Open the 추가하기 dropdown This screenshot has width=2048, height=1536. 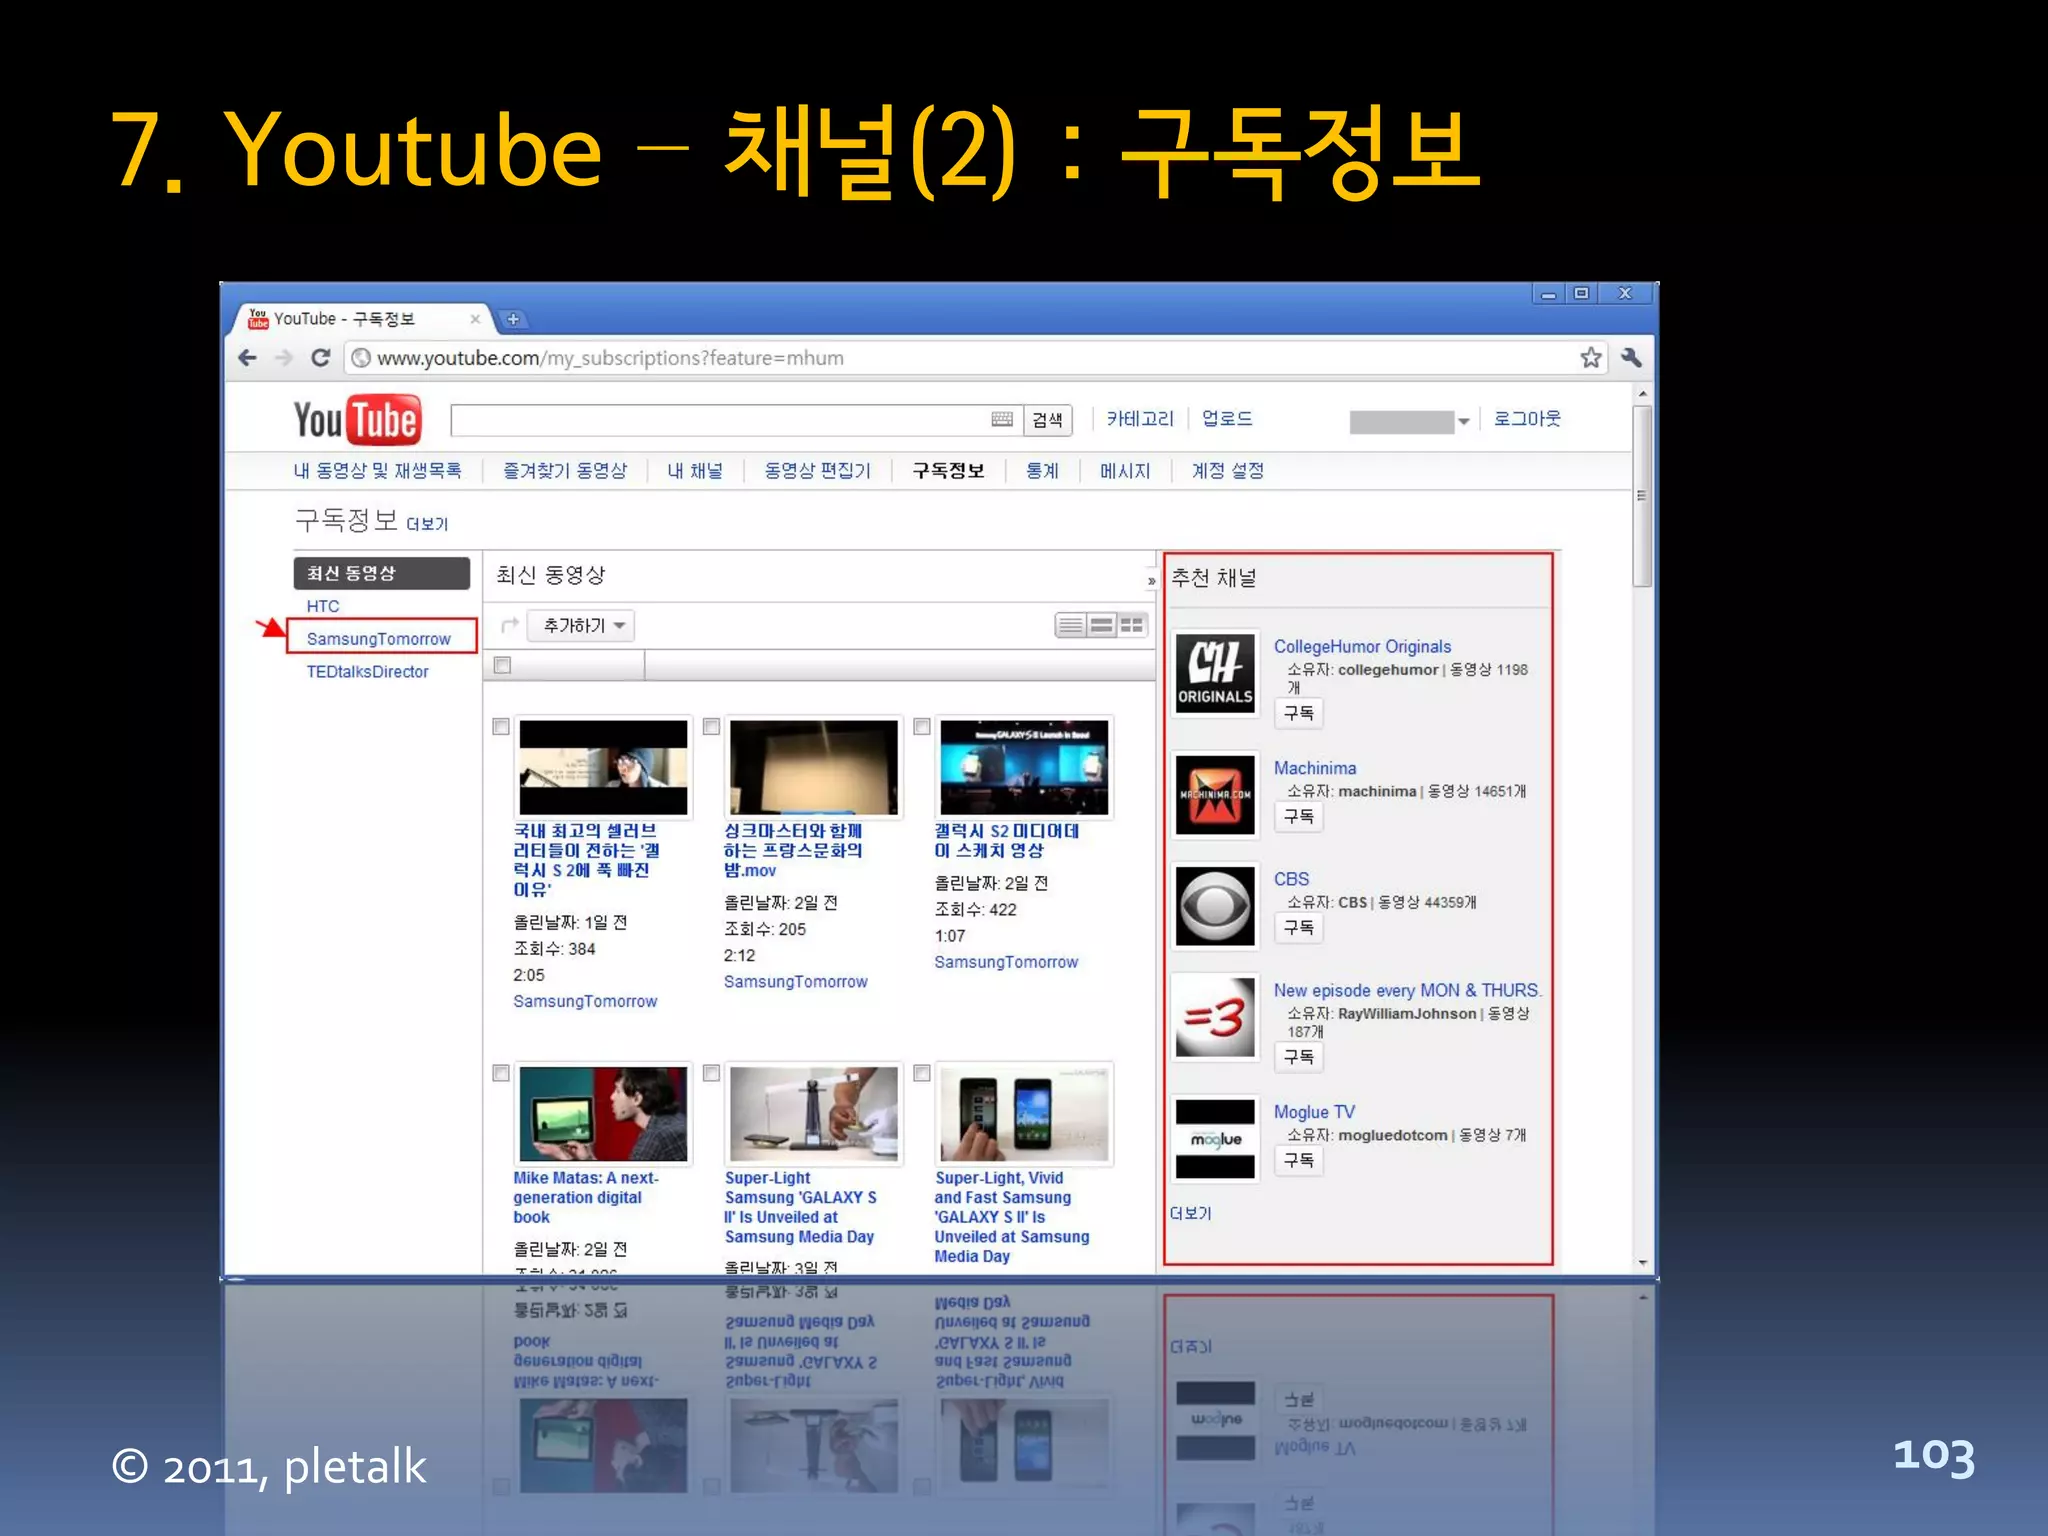coord(582,626)
